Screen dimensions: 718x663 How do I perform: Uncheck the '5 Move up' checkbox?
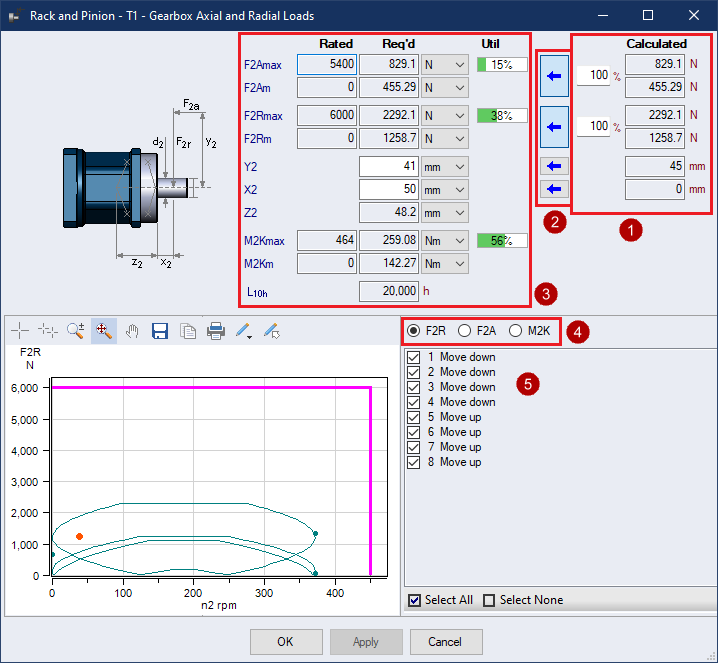click(x=414, y=417)
